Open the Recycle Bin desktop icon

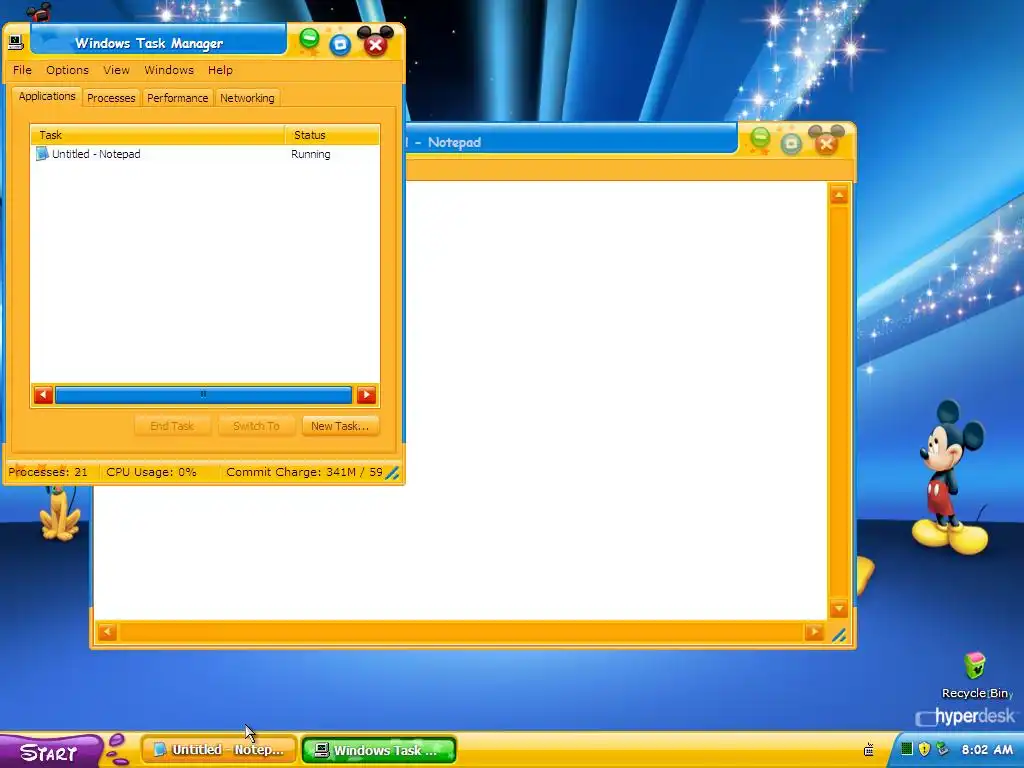974,675
